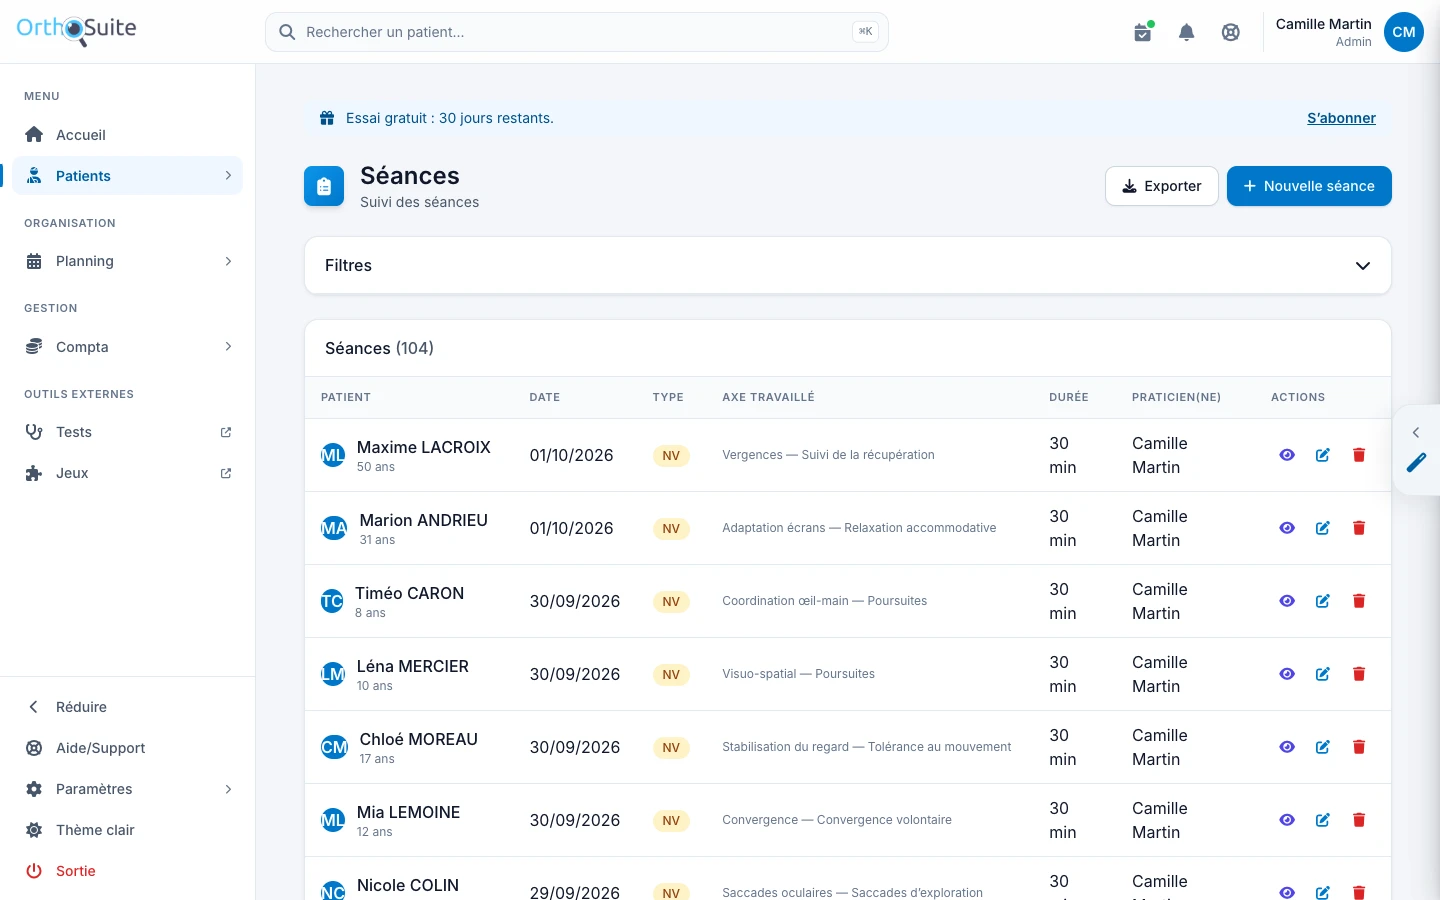Delete Chloé MOREAU's session
Image resolution: width=1440 pixels, height=900 pixels.
pos(1359,747)
